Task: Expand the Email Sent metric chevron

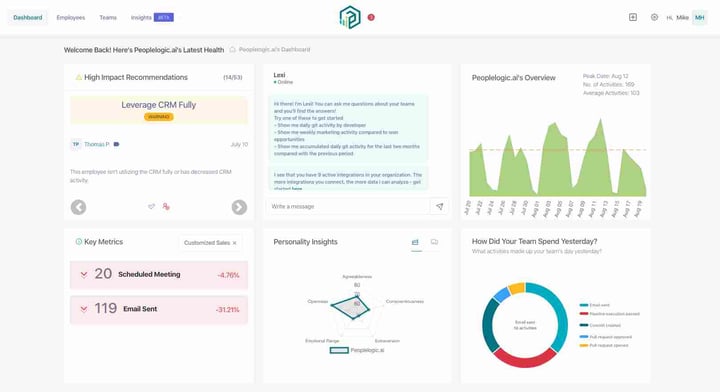Action: coord(84,309)
